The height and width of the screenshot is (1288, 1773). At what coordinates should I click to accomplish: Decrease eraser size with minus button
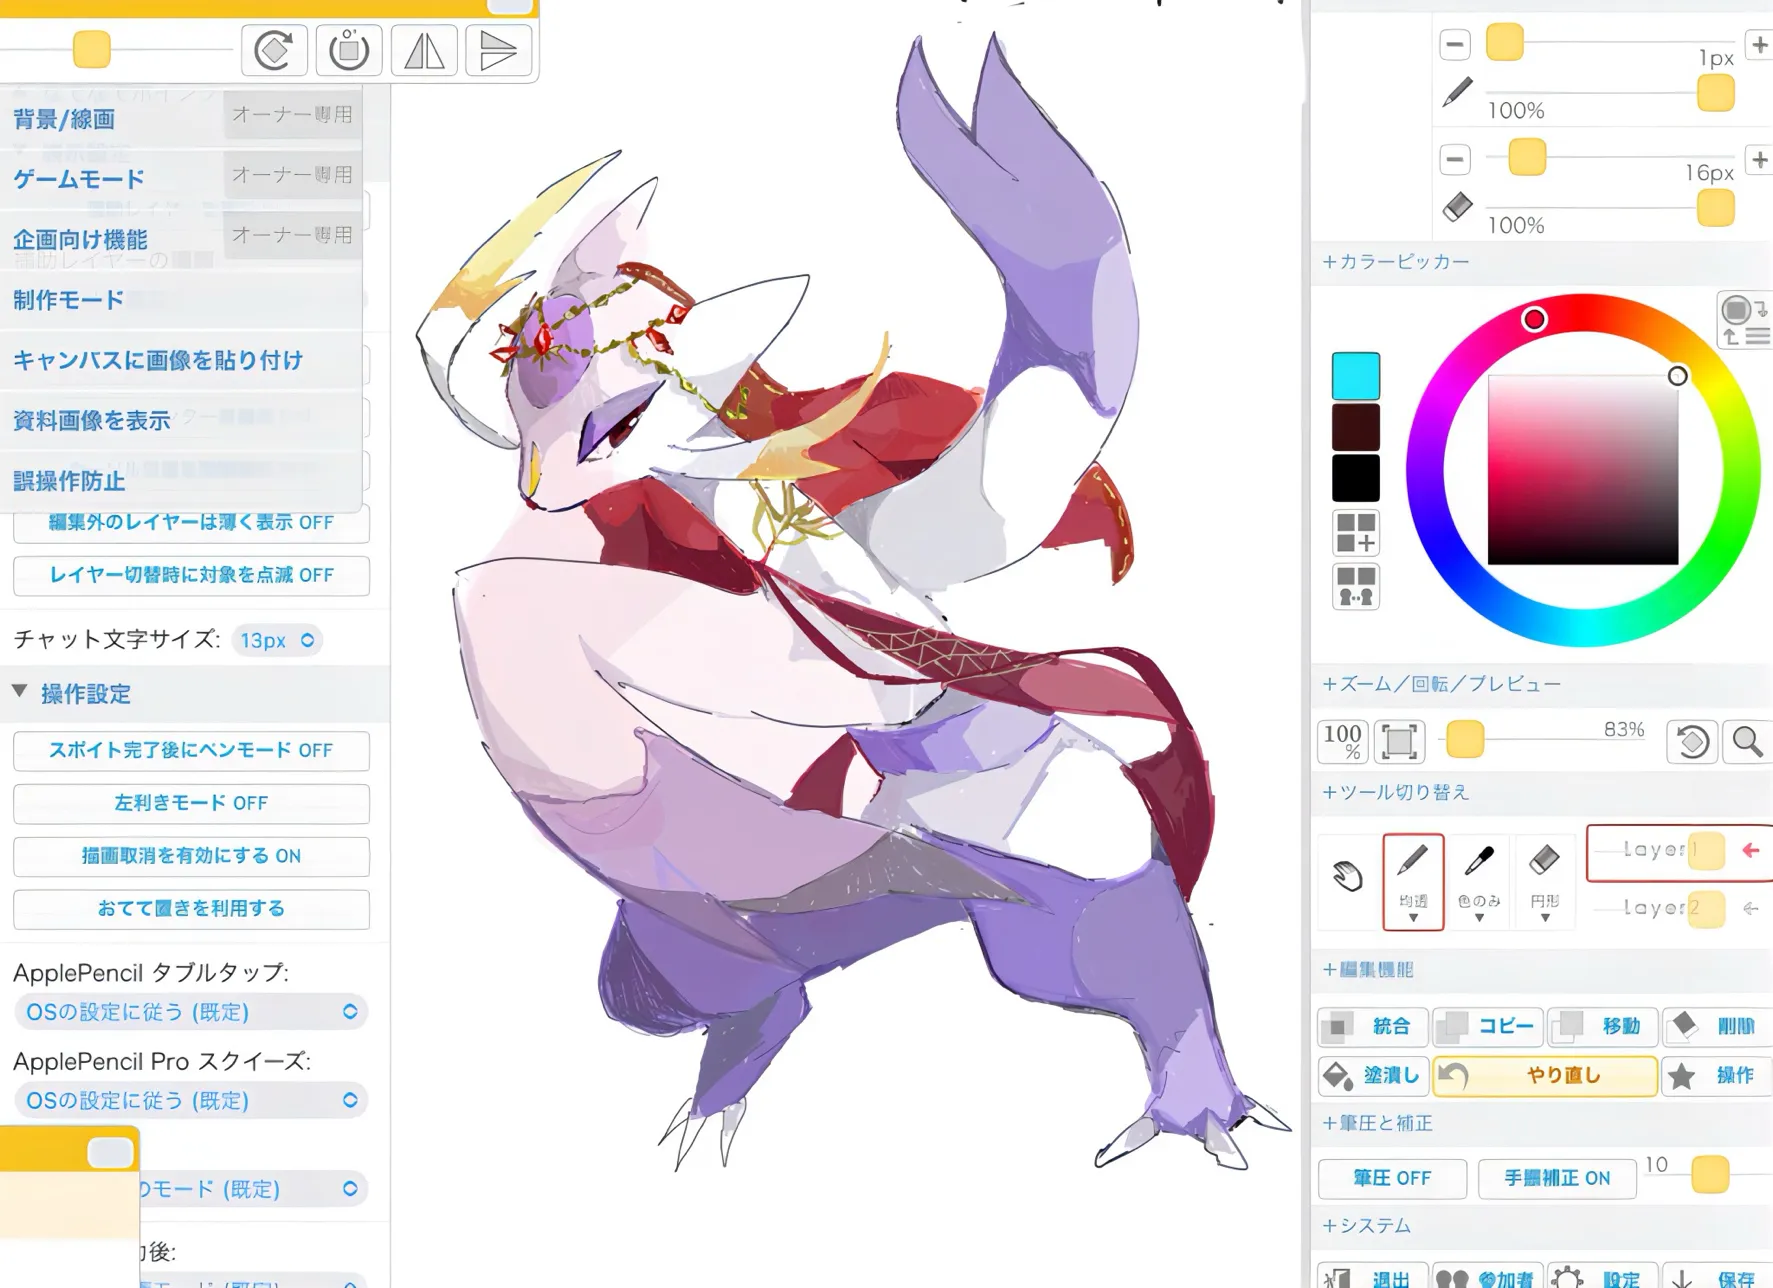[1455, 159]
